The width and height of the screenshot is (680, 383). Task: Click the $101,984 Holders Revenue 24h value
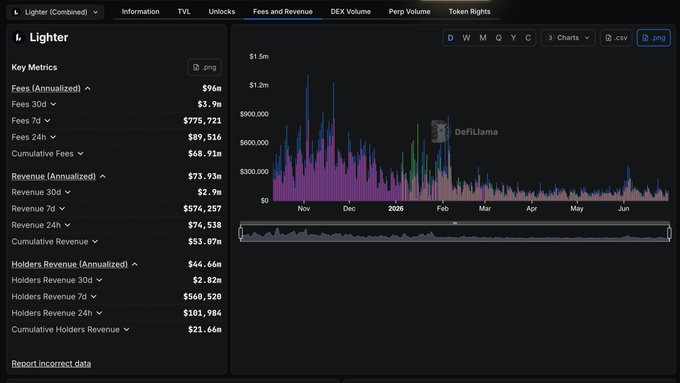point(202,314)
